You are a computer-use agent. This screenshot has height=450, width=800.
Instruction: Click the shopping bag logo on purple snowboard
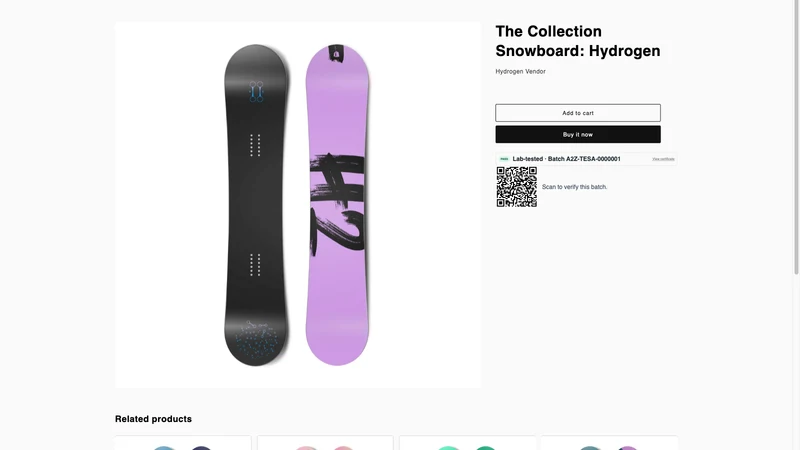336,53
